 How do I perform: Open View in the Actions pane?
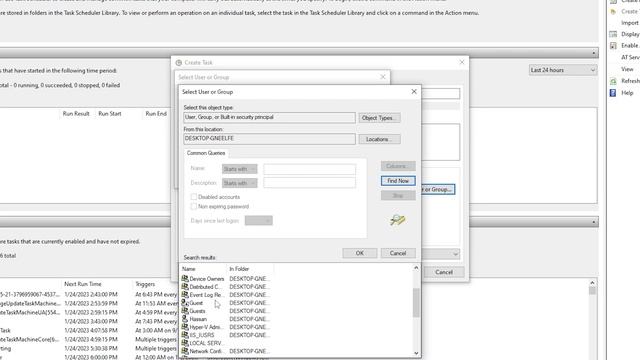[627, 69]
